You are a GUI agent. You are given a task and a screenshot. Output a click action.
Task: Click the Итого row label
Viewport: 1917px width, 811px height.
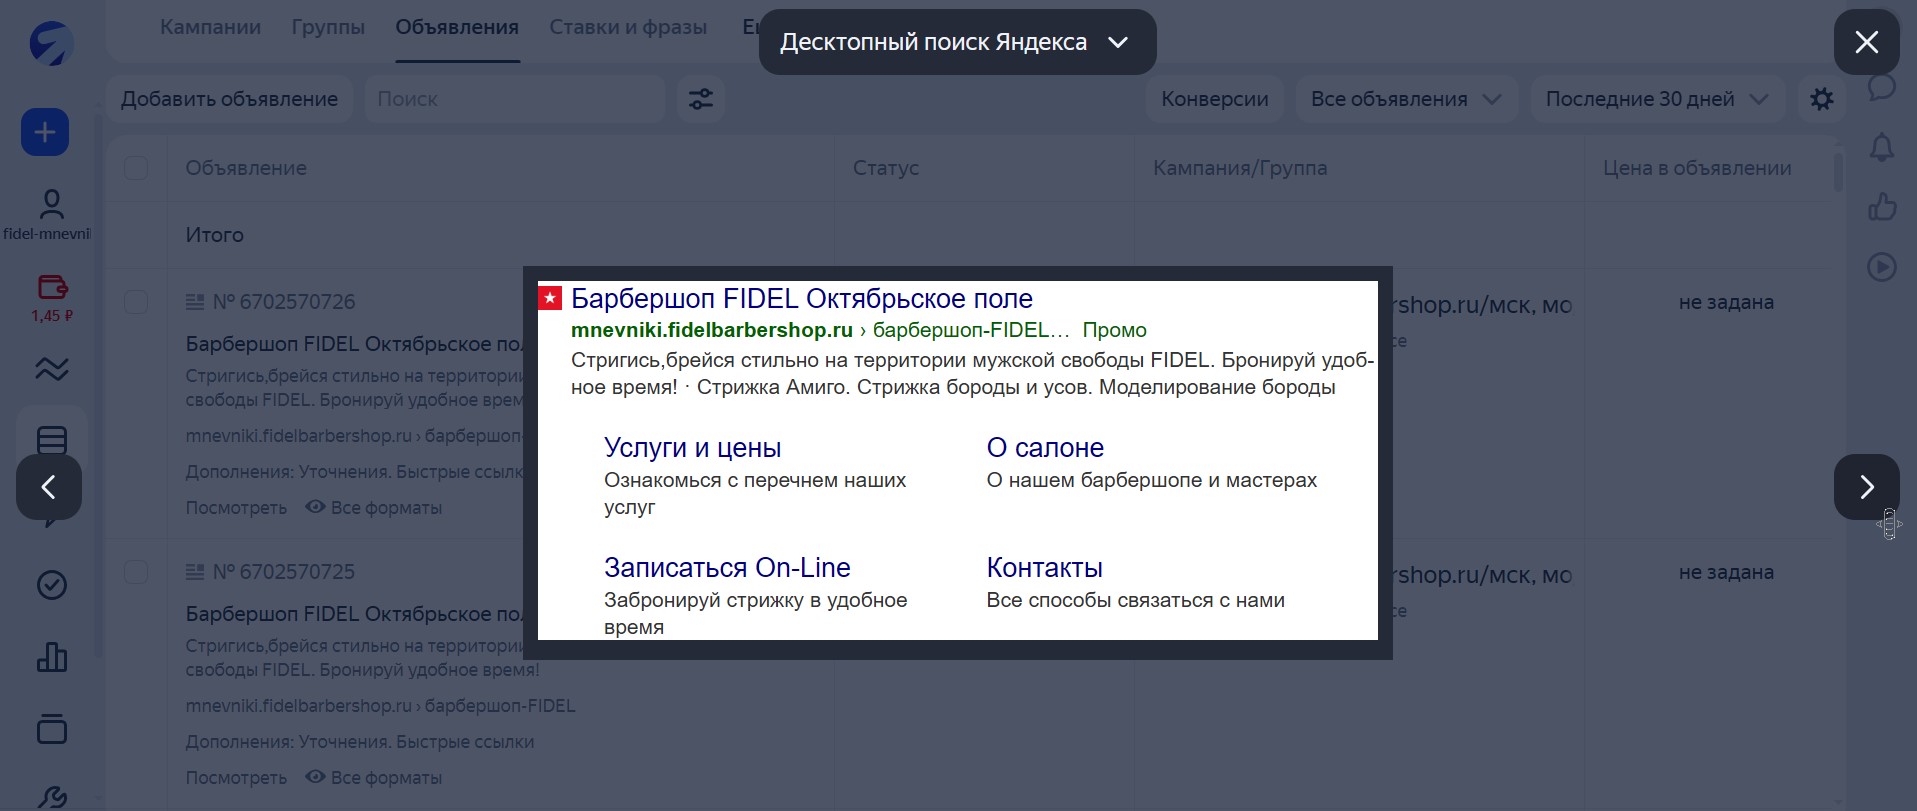214,235
